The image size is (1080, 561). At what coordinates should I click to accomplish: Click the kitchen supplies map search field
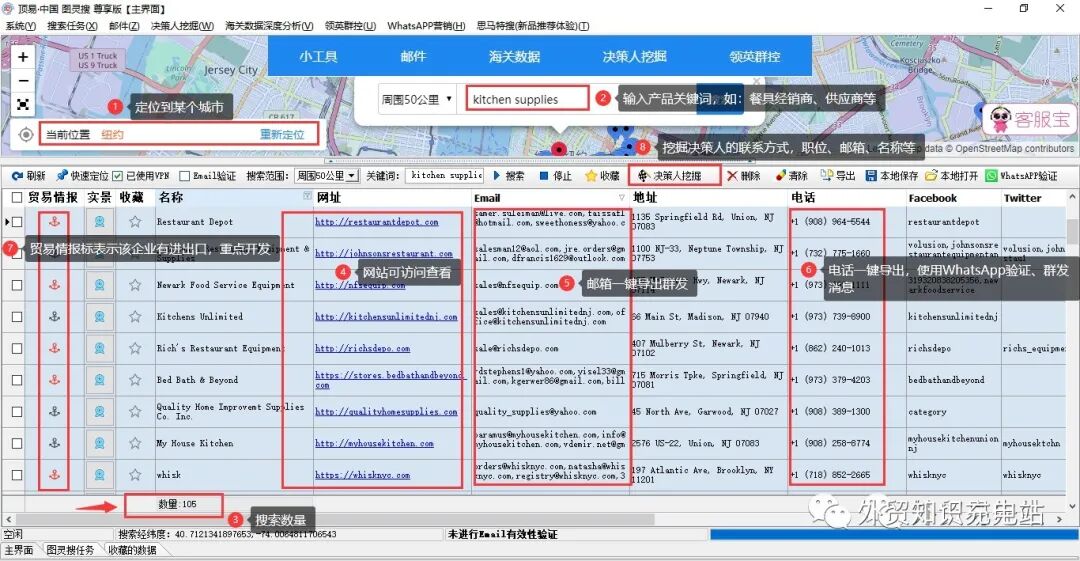tap(528, 99)
